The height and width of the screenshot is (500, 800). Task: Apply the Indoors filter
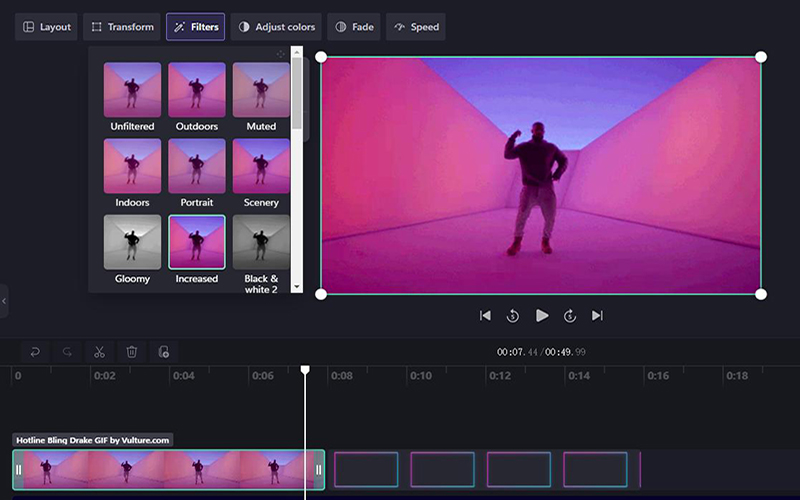tap(132, 166)
